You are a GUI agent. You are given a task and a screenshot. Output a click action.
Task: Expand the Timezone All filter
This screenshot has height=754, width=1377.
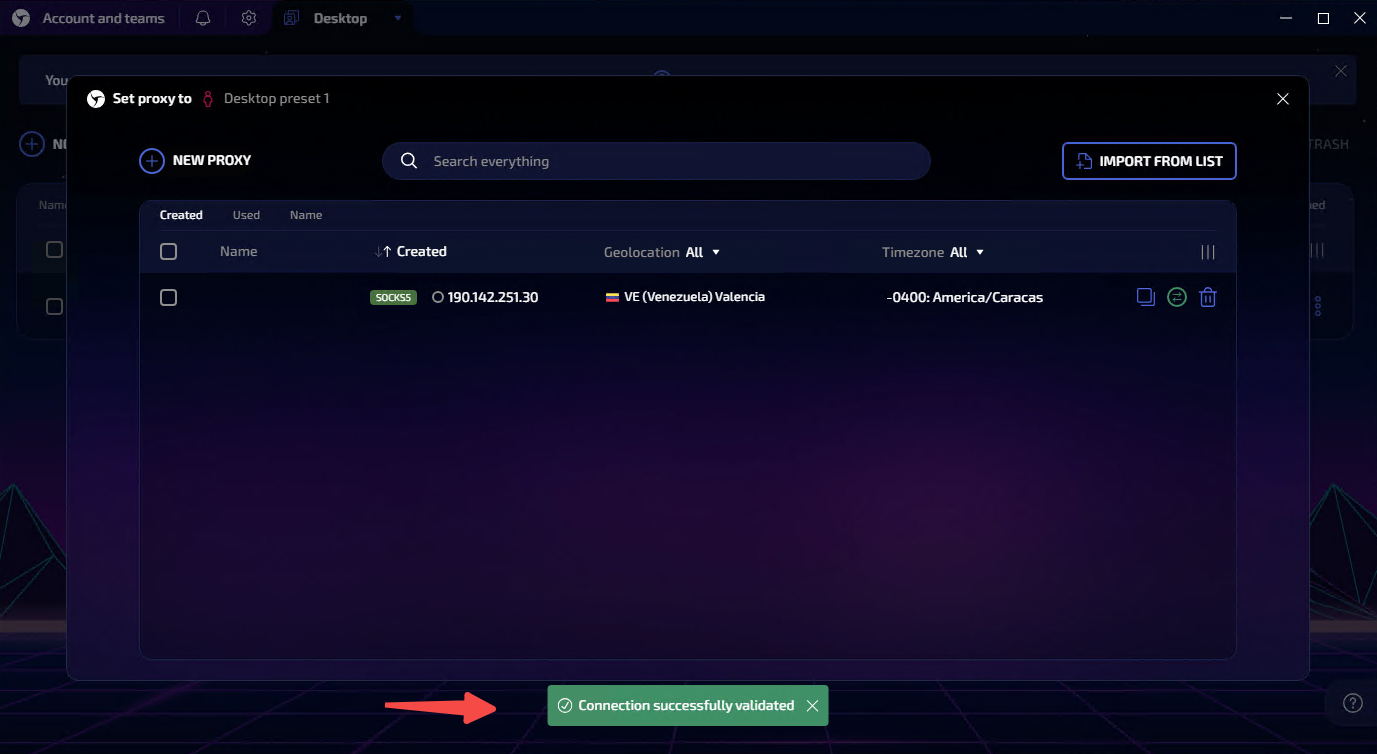[967, 252]
